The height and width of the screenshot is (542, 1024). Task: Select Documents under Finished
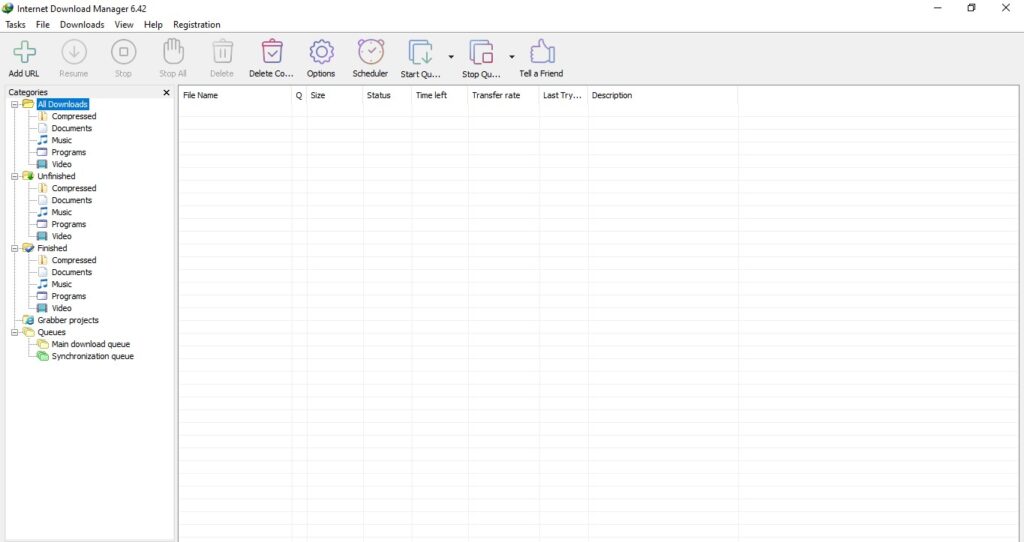[72, 272]
